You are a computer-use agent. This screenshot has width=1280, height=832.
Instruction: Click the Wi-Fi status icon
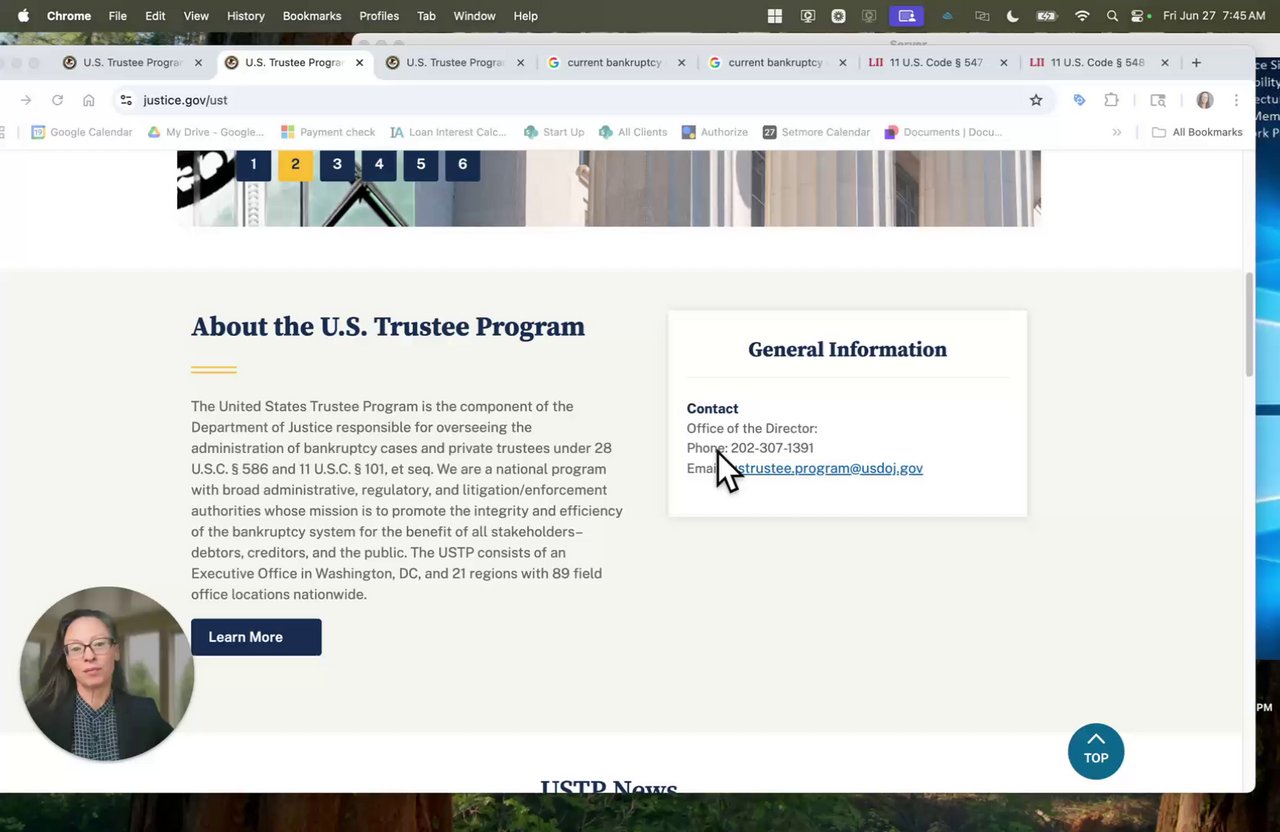(1082, 16)
